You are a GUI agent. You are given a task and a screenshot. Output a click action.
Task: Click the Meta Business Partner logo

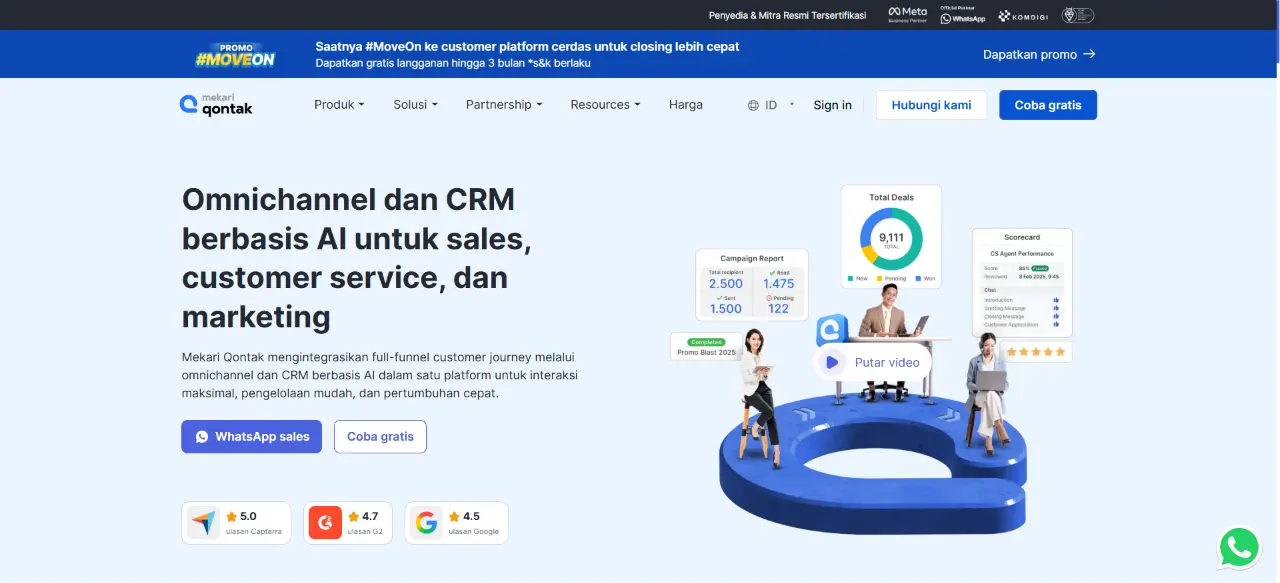tap(908, 15)
